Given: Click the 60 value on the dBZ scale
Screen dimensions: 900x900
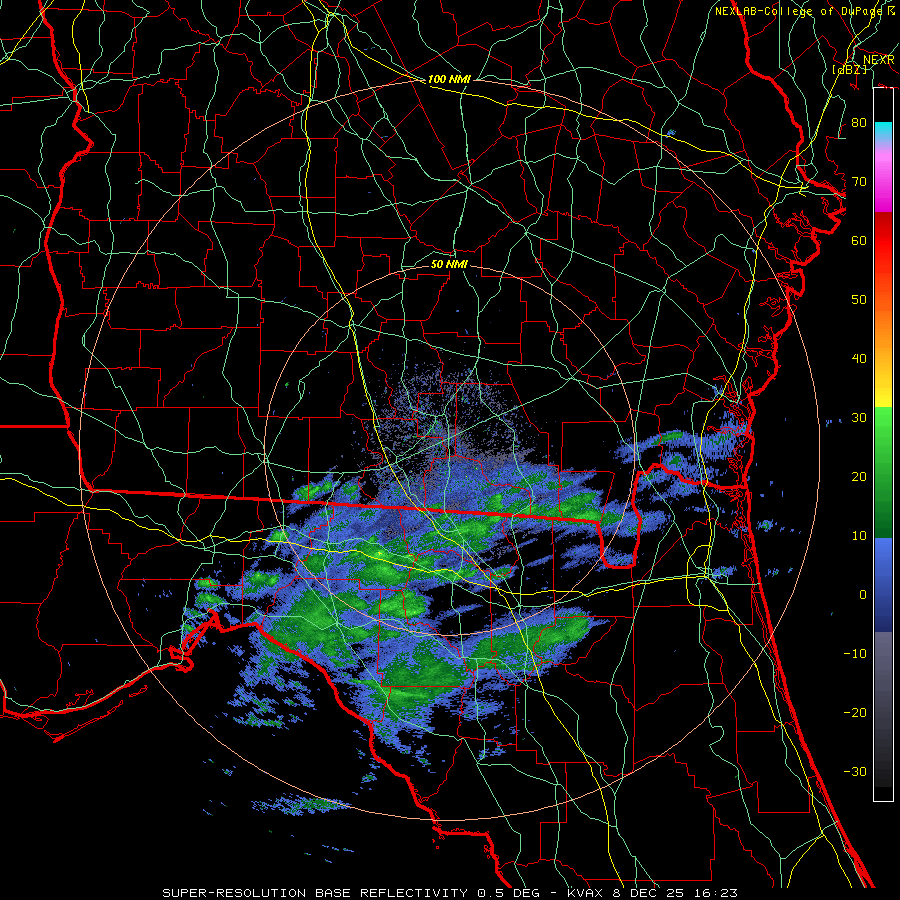Looking at the screenshot, I should [x=859, y=240].
